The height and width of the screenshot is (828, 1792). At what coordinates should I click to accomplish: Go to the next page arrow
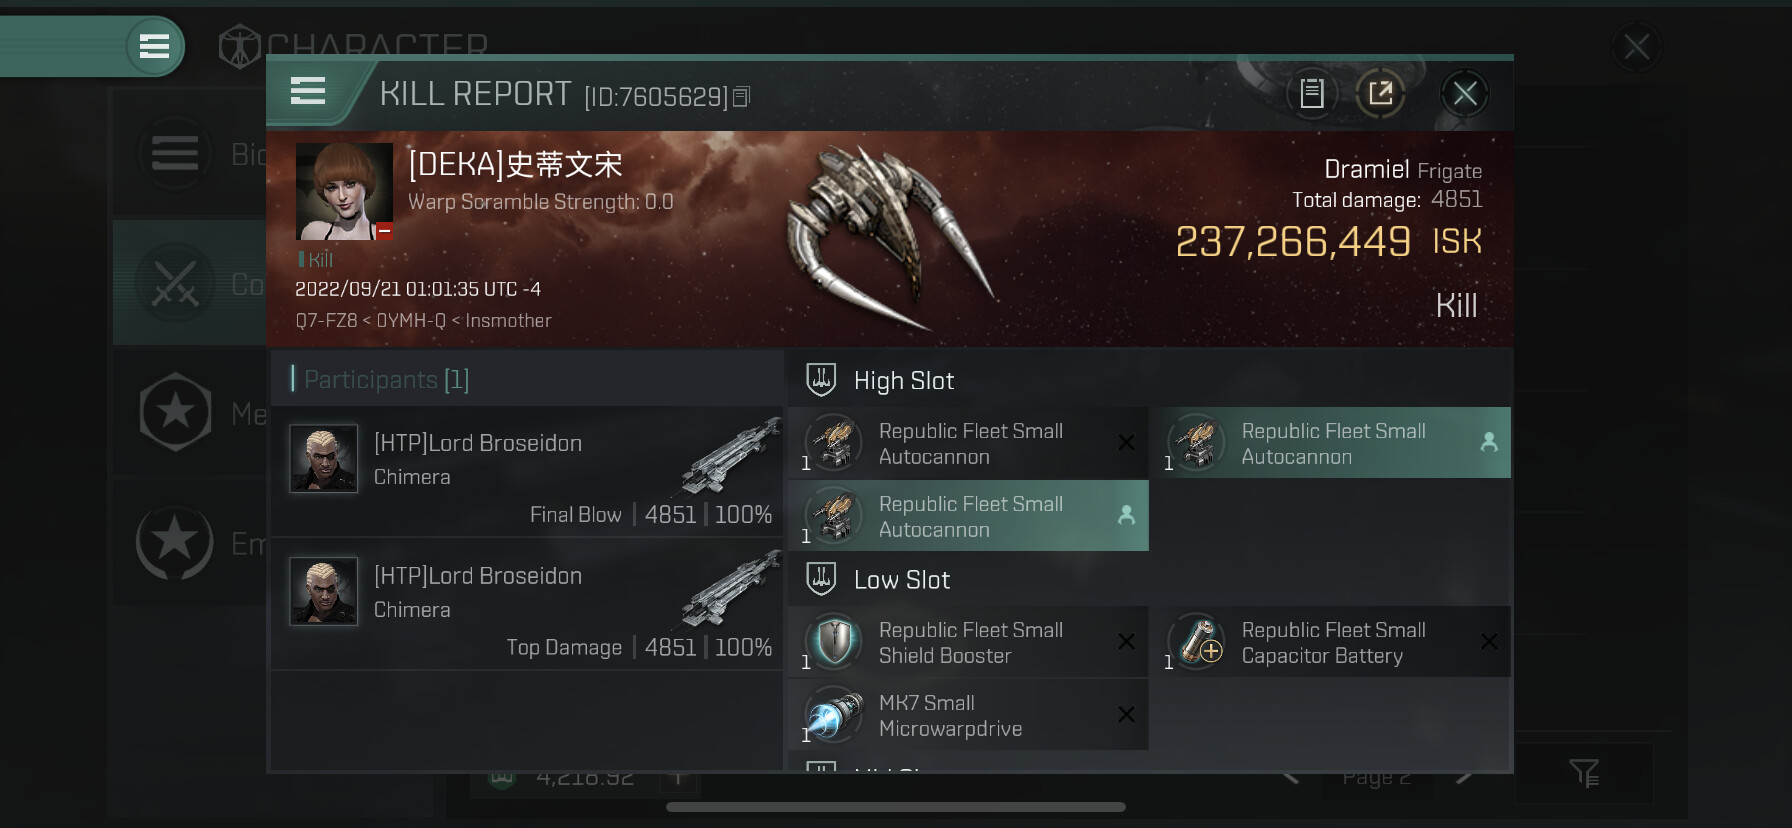(x=1464, y=775)
